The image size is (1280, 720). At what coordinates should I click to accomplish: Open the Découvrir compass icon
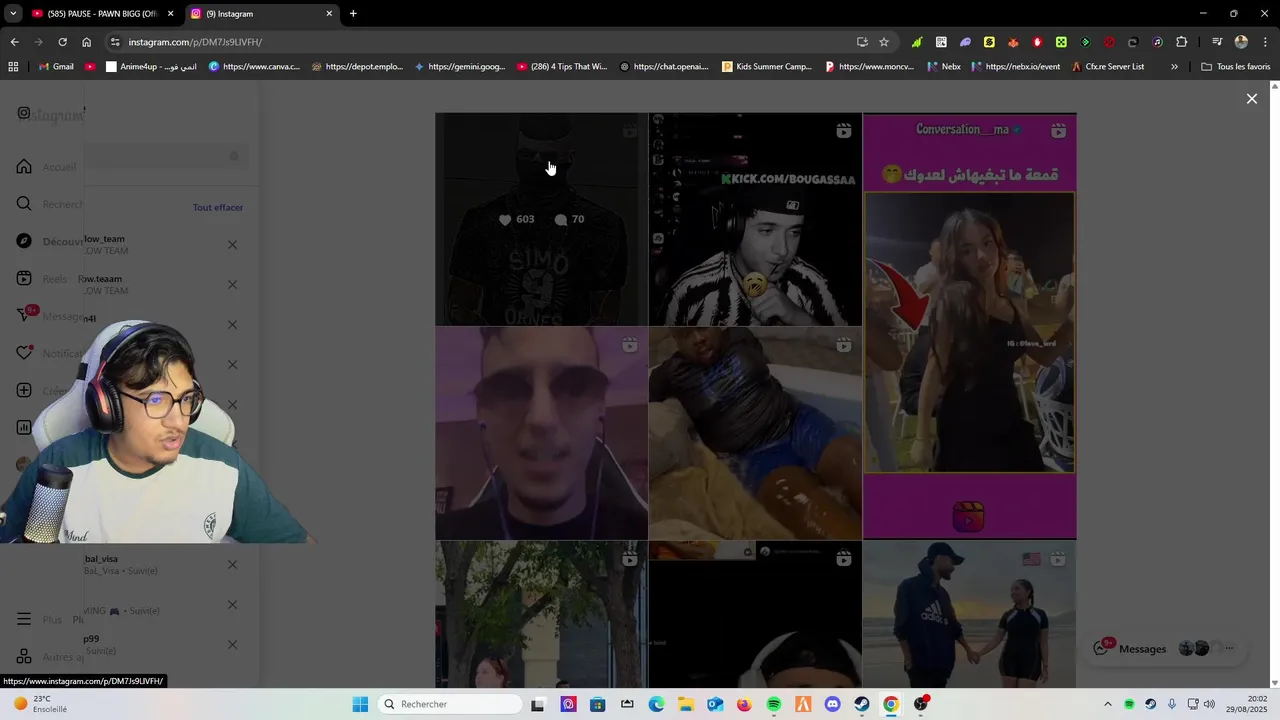[x=24, y=241]
